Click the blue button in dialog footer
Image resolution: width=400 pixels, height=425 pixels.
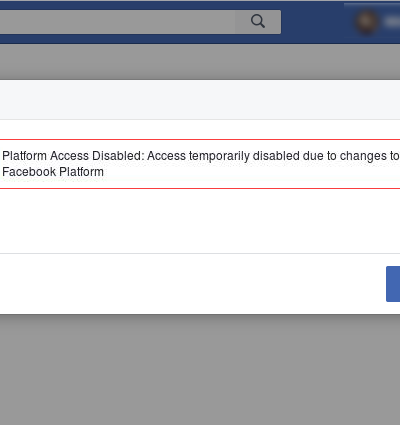pyautogui.click(x=393, y=284)
